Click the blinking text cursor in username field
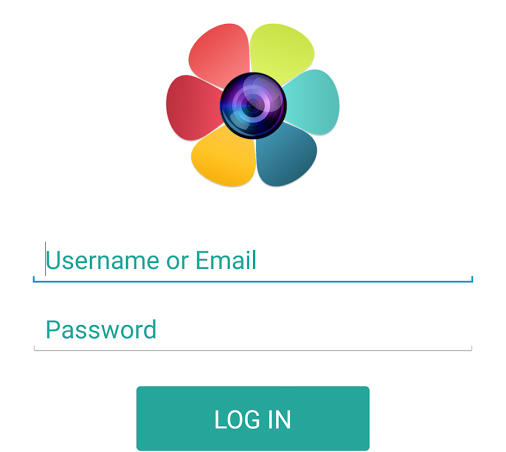The width and height of the screenshot is (506, 452). [x=45, y=259]
